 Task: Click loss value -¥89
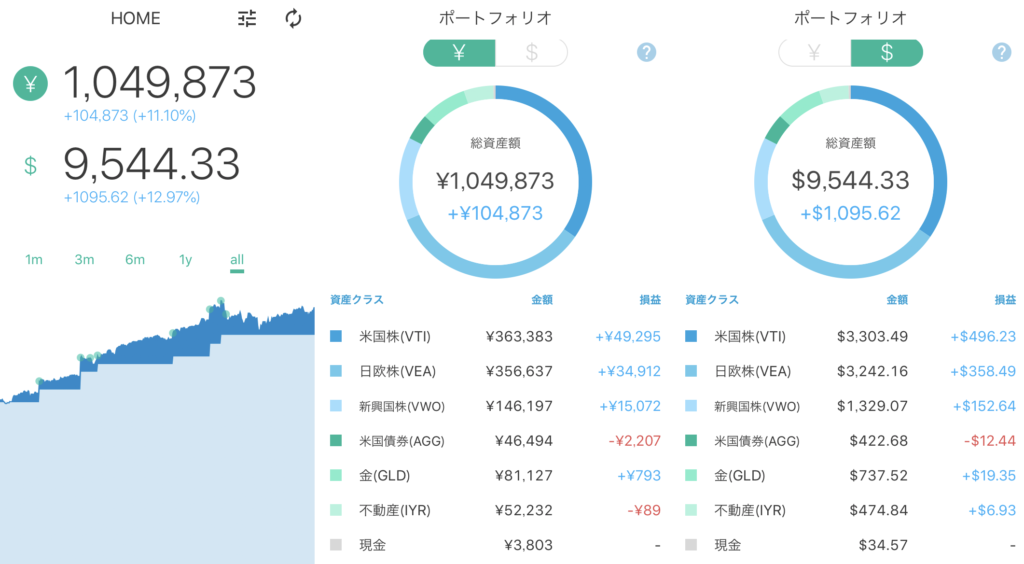tap(644, 510)
